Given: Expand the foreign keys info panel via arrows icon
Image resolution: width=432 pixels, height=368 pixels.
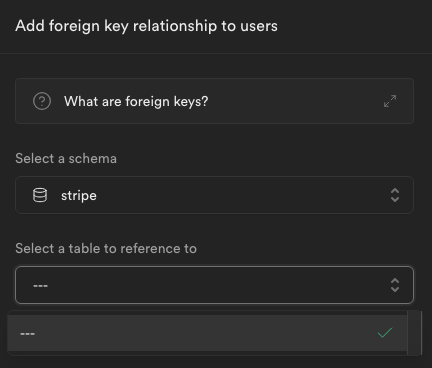Looking at the screenshot, I should click(390, 101).
